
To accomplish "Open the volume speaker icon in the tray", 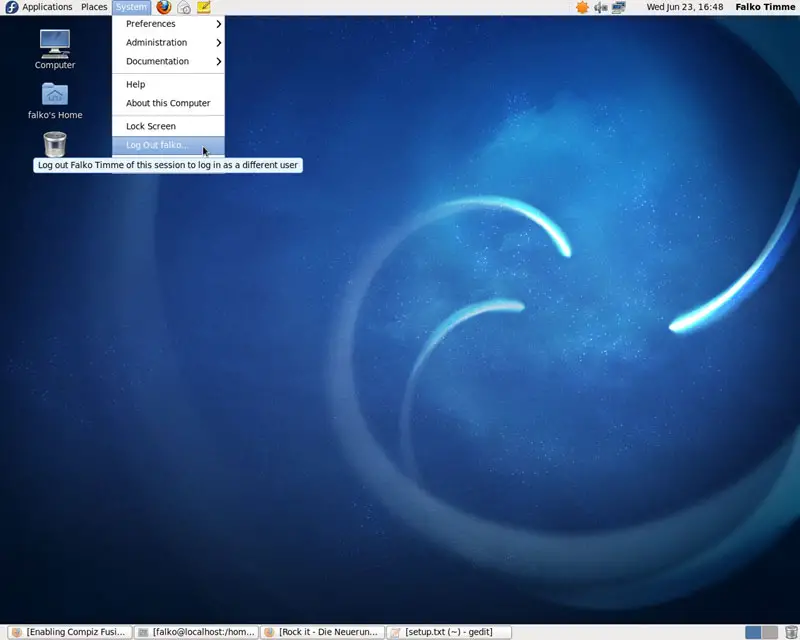I will point(601,7).
